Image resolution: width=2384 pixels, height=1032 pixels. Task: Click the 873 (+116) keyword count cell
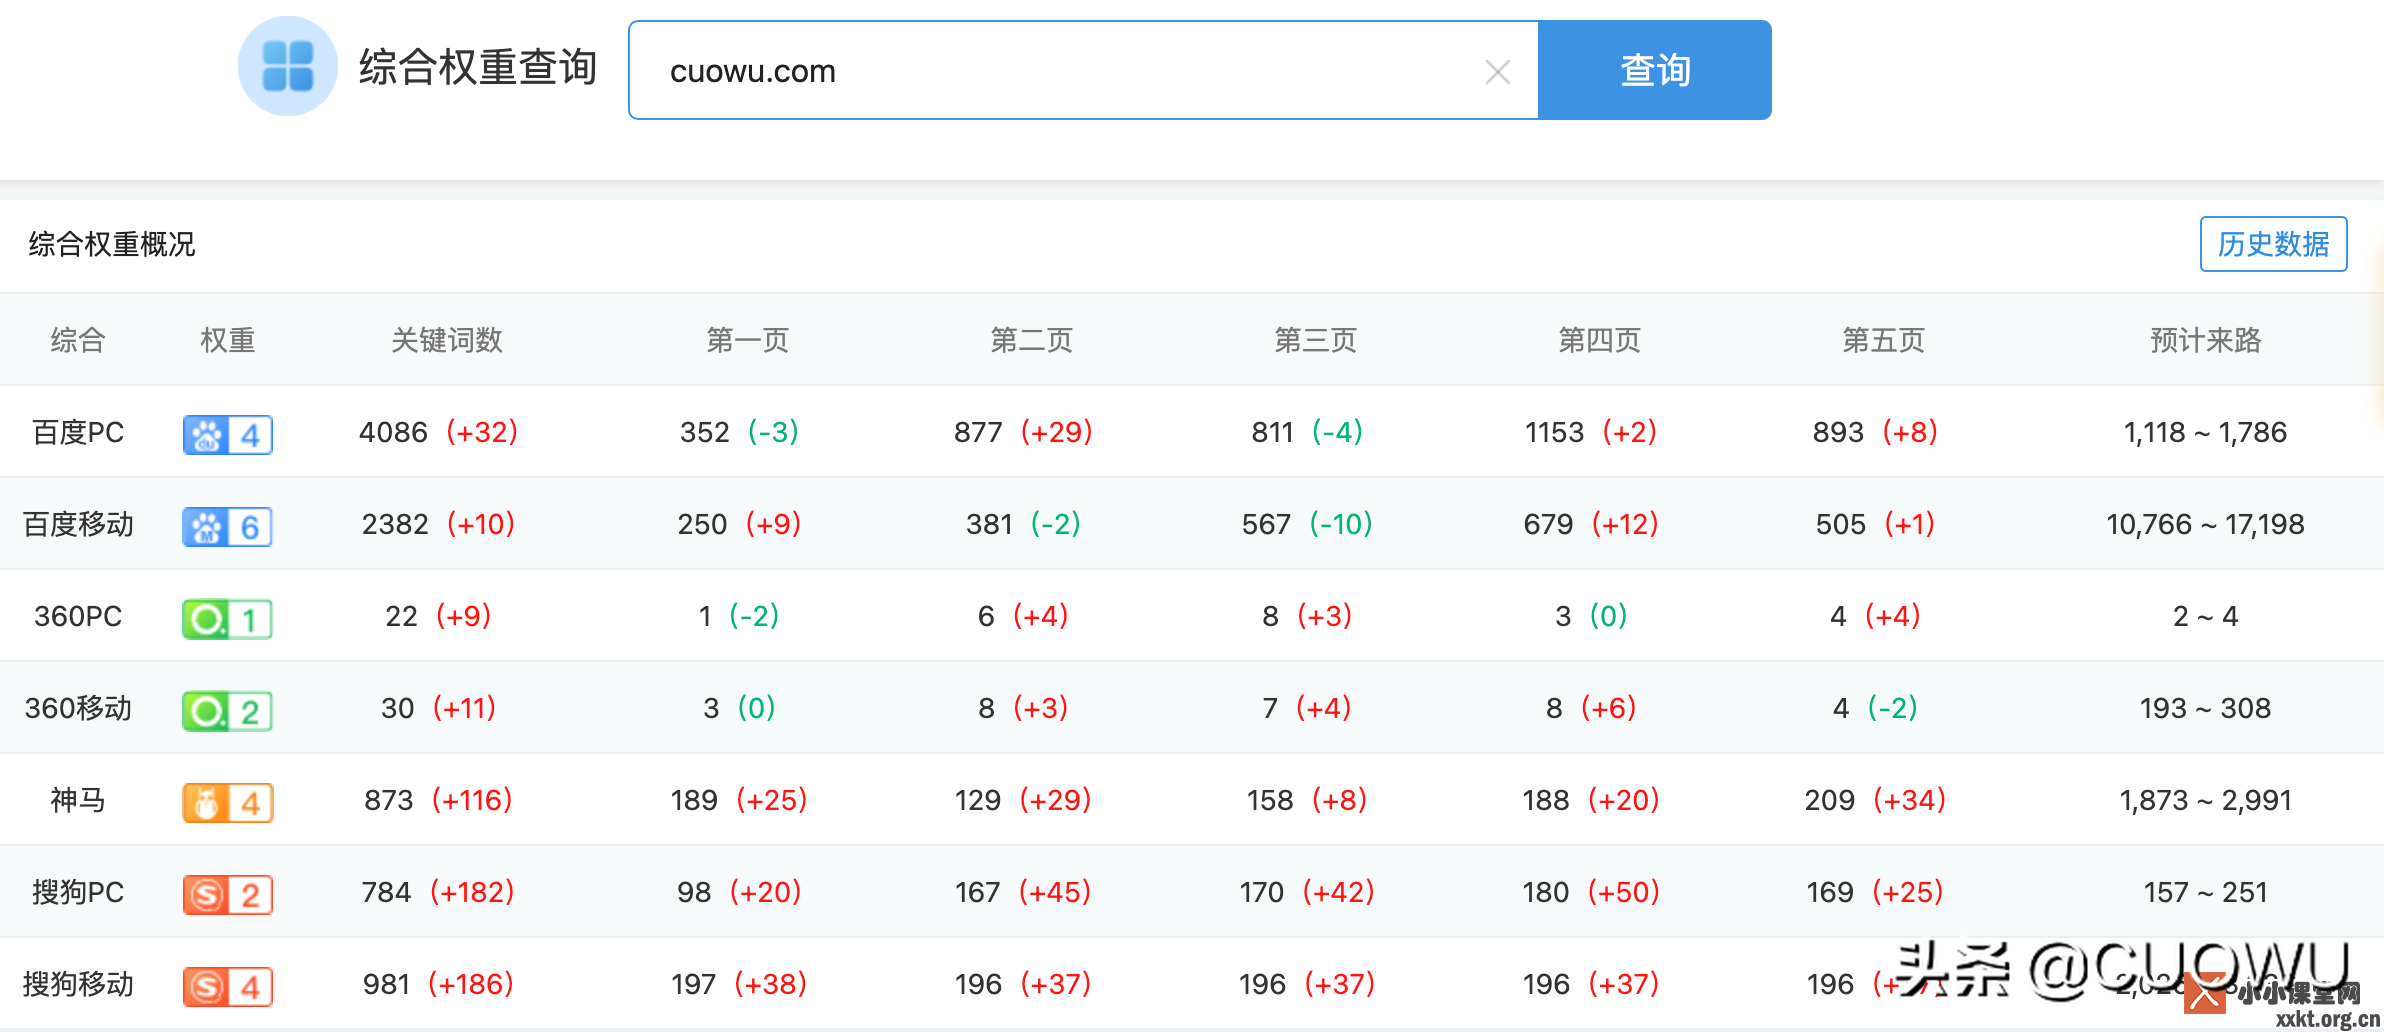pyautogui.click(x=438, y=800)
